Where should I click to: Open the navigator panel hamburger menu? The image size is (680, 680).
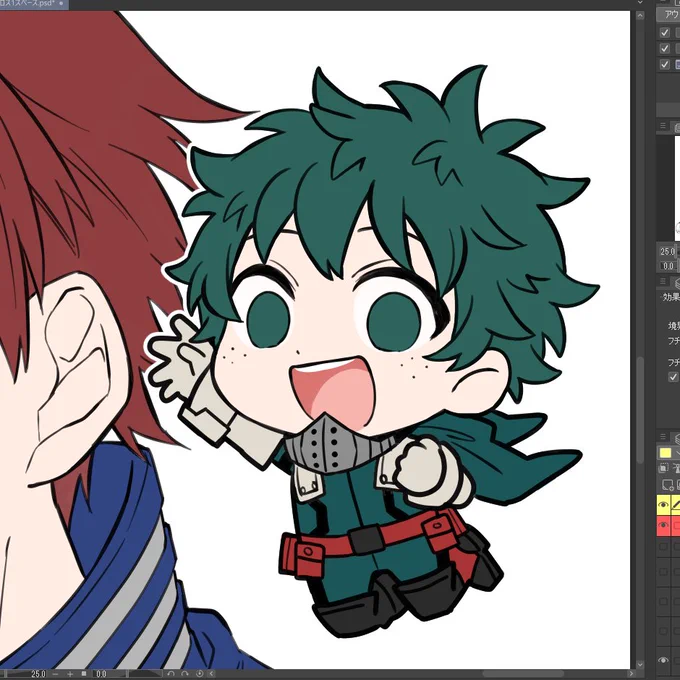[663, 126]
